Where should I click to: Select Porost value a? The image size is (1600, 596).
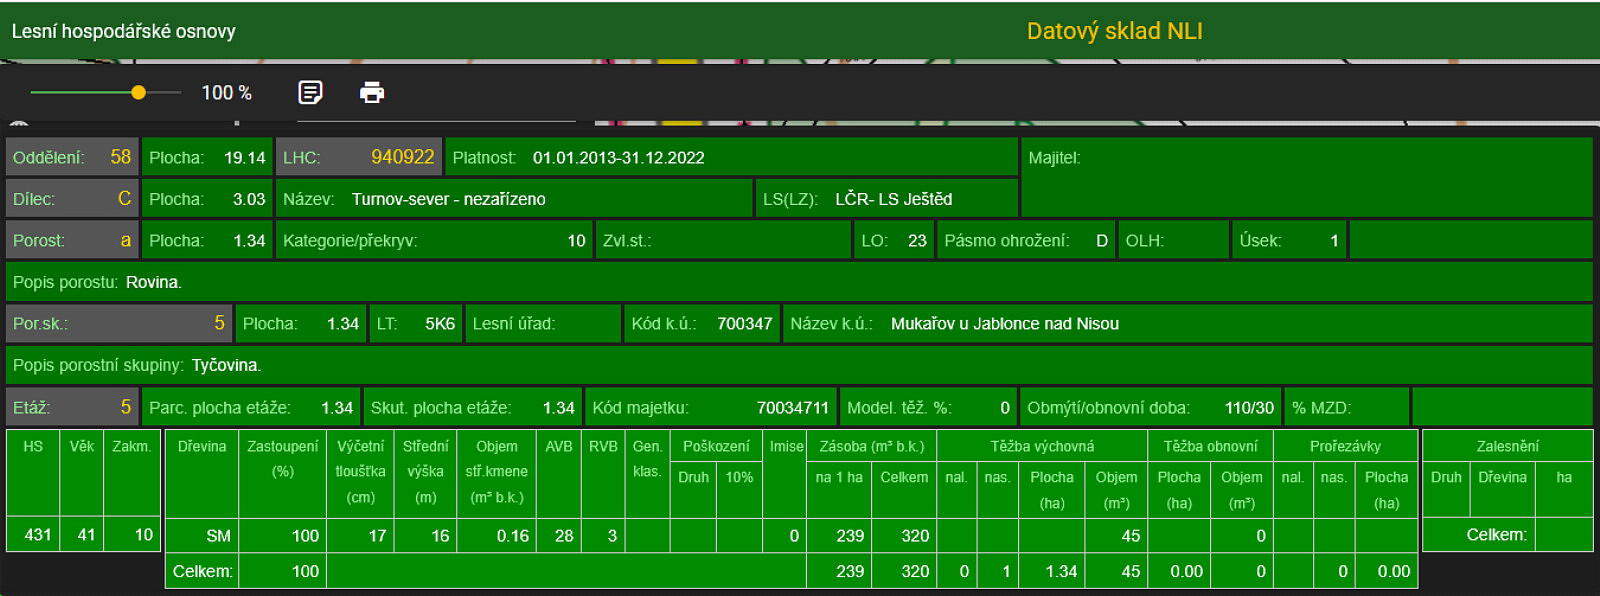coord(126,240)
